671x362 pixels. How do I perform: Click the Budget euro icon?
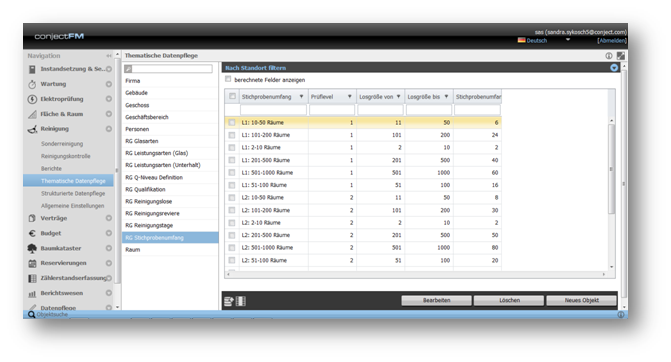click(x=32, y=233)
